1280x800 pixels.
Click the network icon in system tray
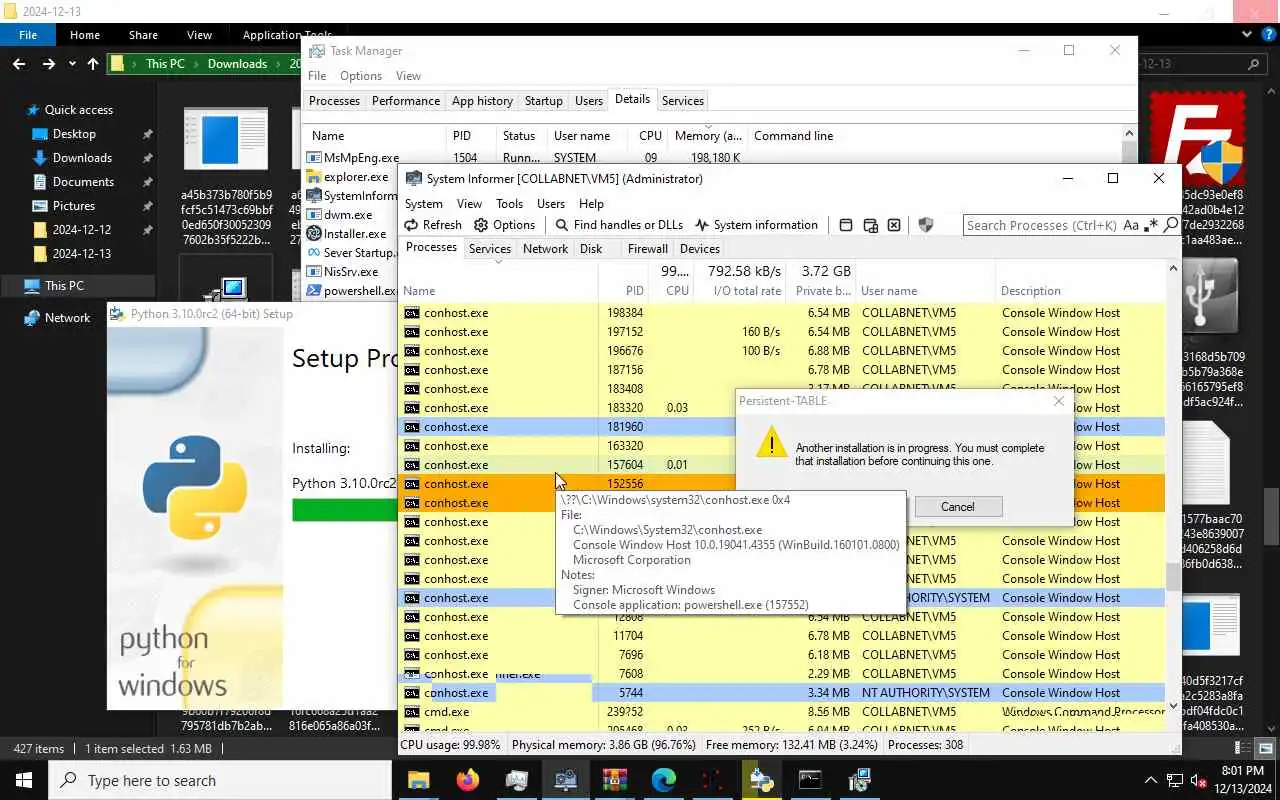pyautogui.click(x=1173, y=780)
